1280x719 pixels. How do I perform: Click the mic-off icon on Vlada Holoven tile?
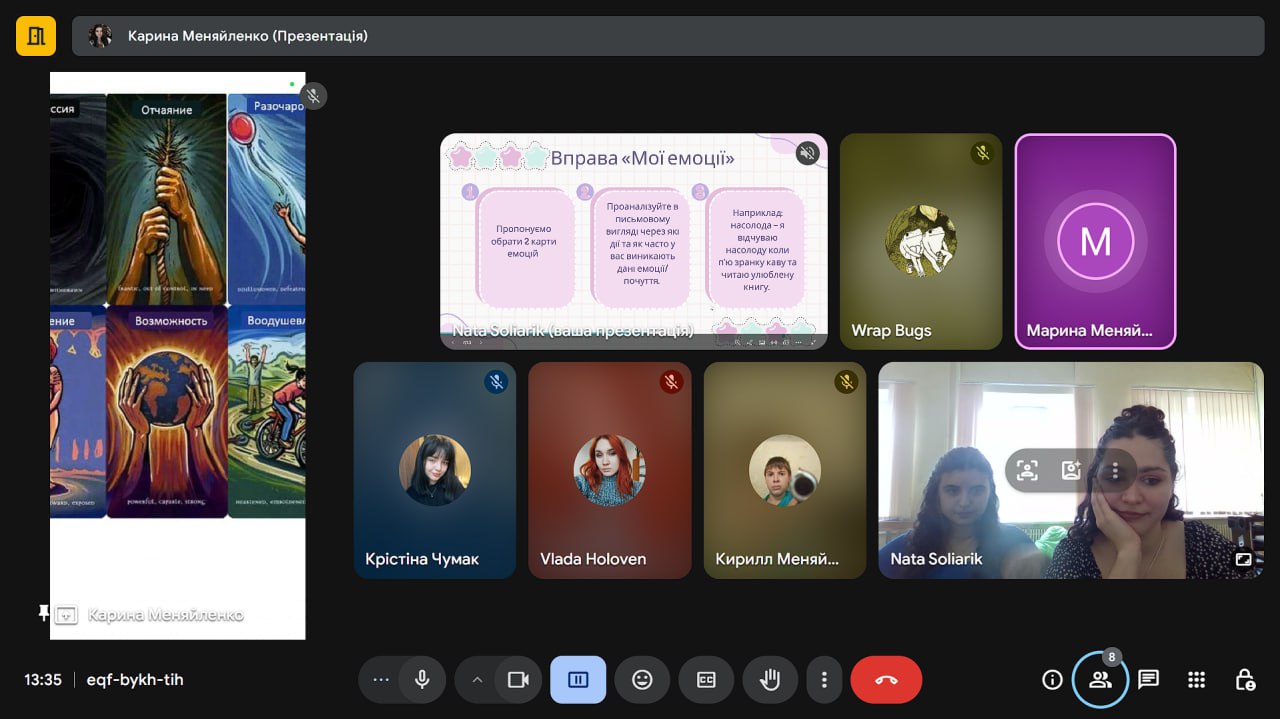[x=671, y=382]
